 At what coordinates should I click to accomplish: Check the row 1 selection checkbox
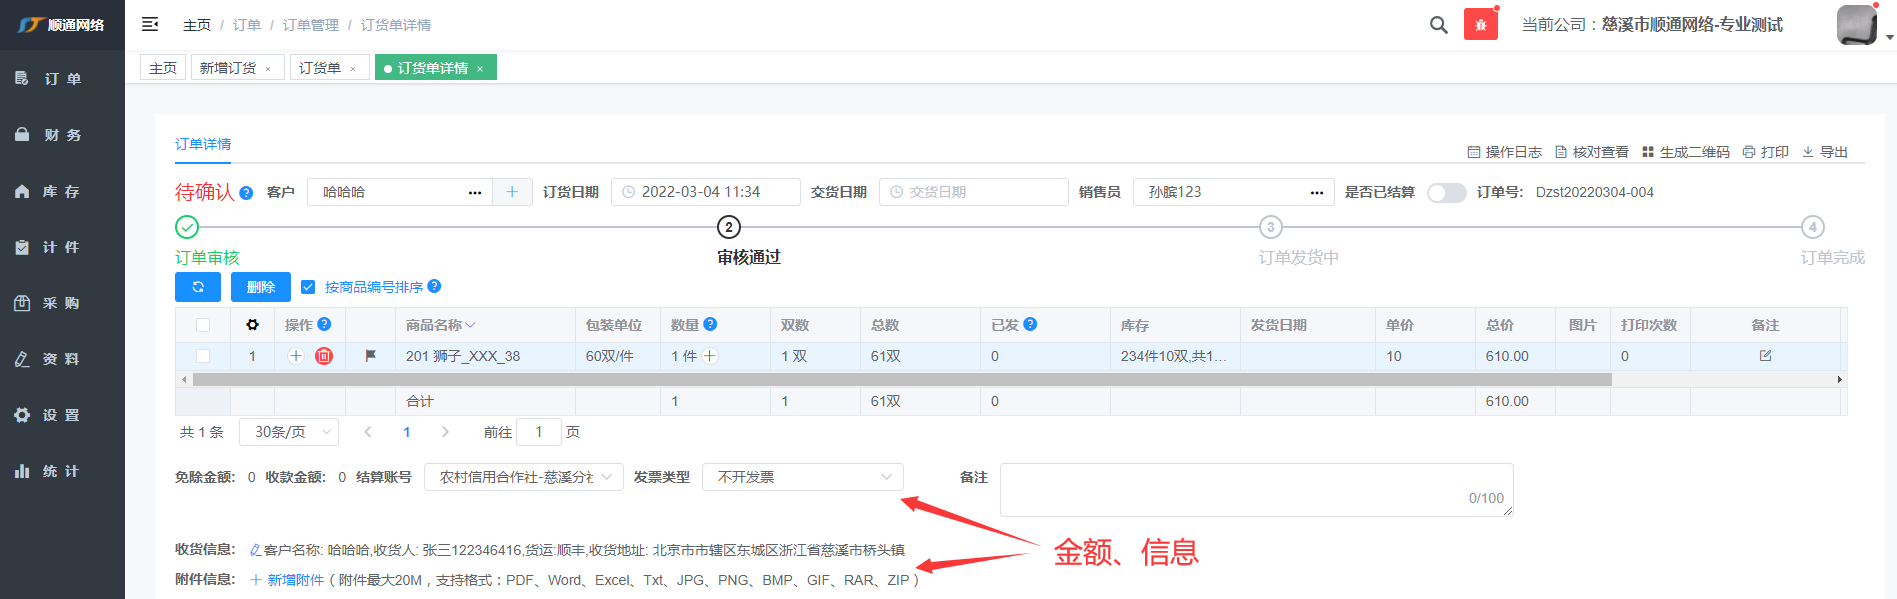[203, 356]
